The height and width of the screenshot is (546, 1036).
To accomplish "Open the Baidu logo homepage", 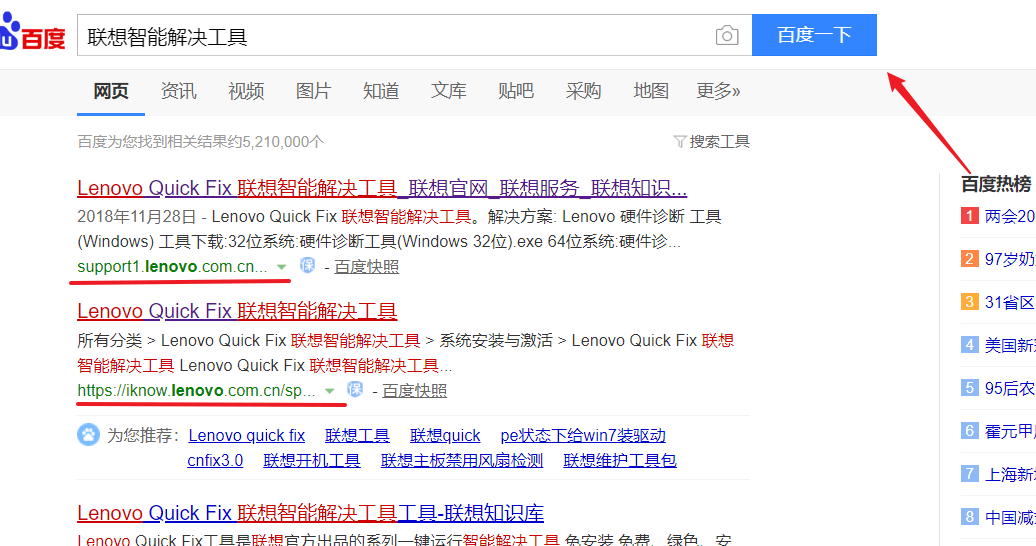I will (x=32, y=33).
